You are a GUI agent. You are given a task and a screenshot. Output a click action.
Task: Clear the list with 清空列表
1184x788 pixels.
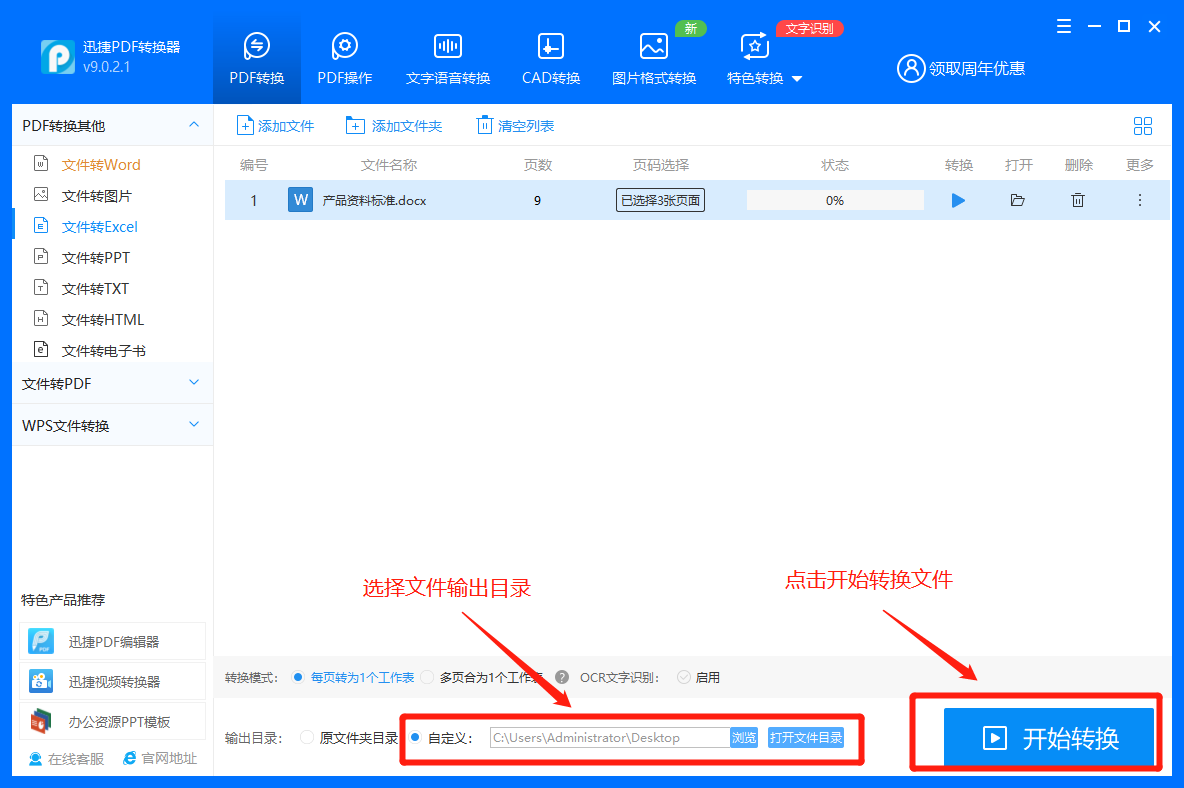tap(516, 125)
